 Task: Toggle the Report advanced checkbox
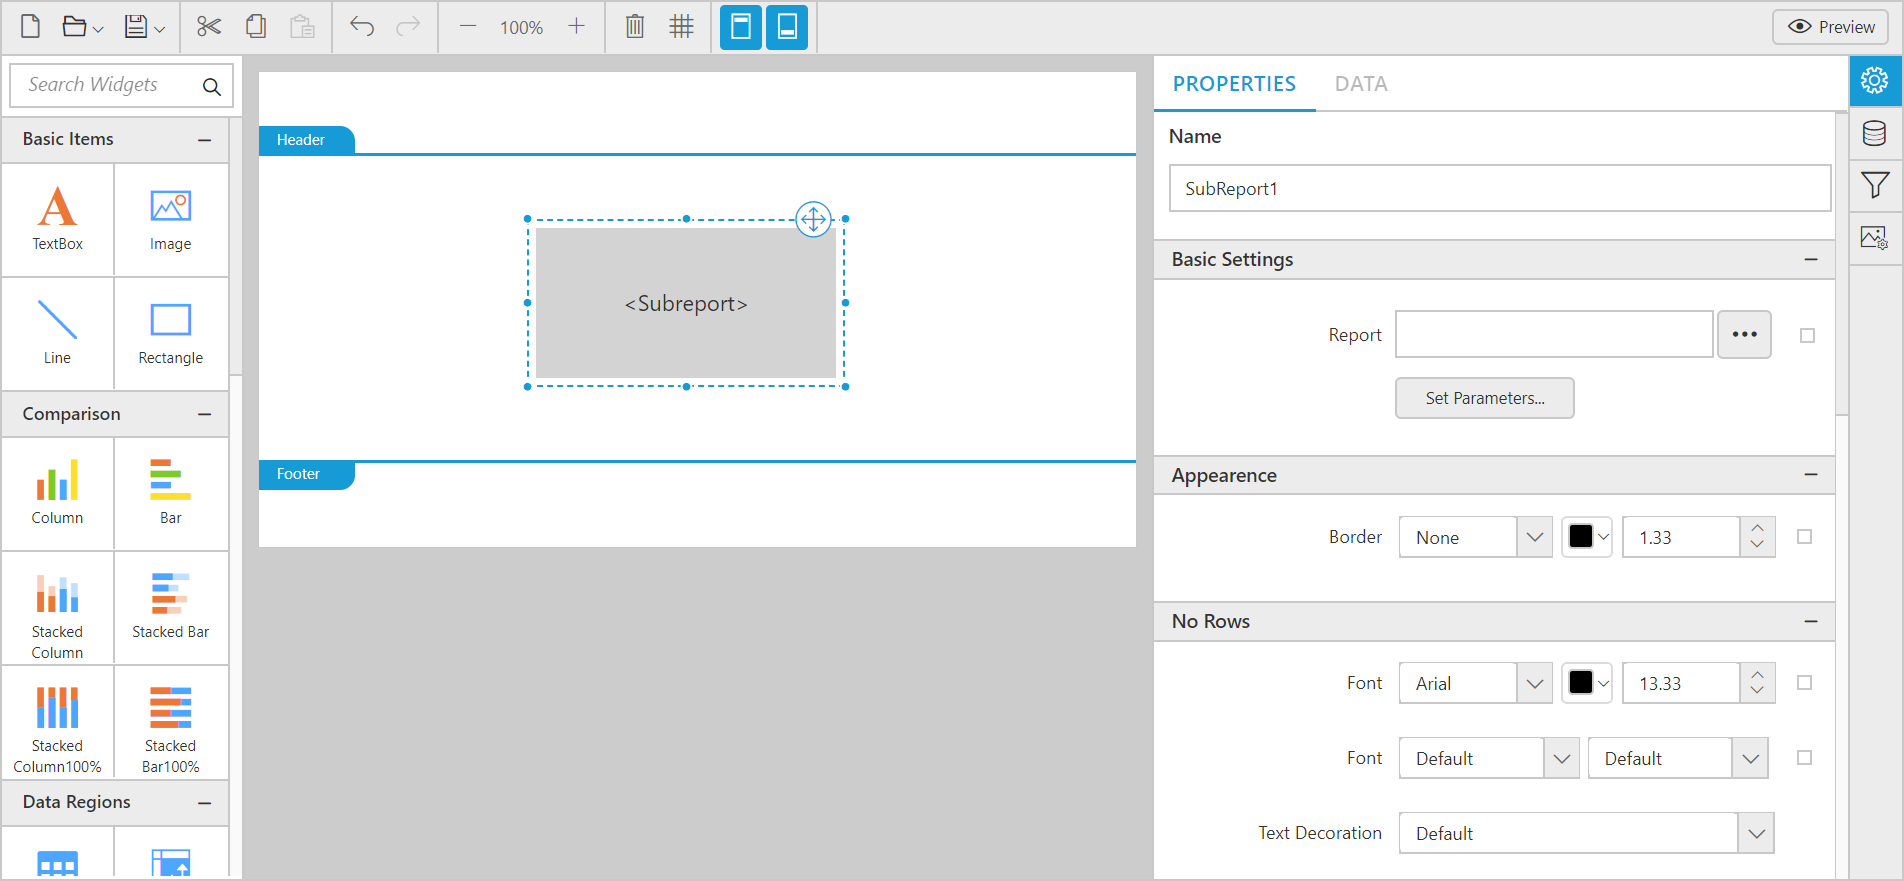1807,336
